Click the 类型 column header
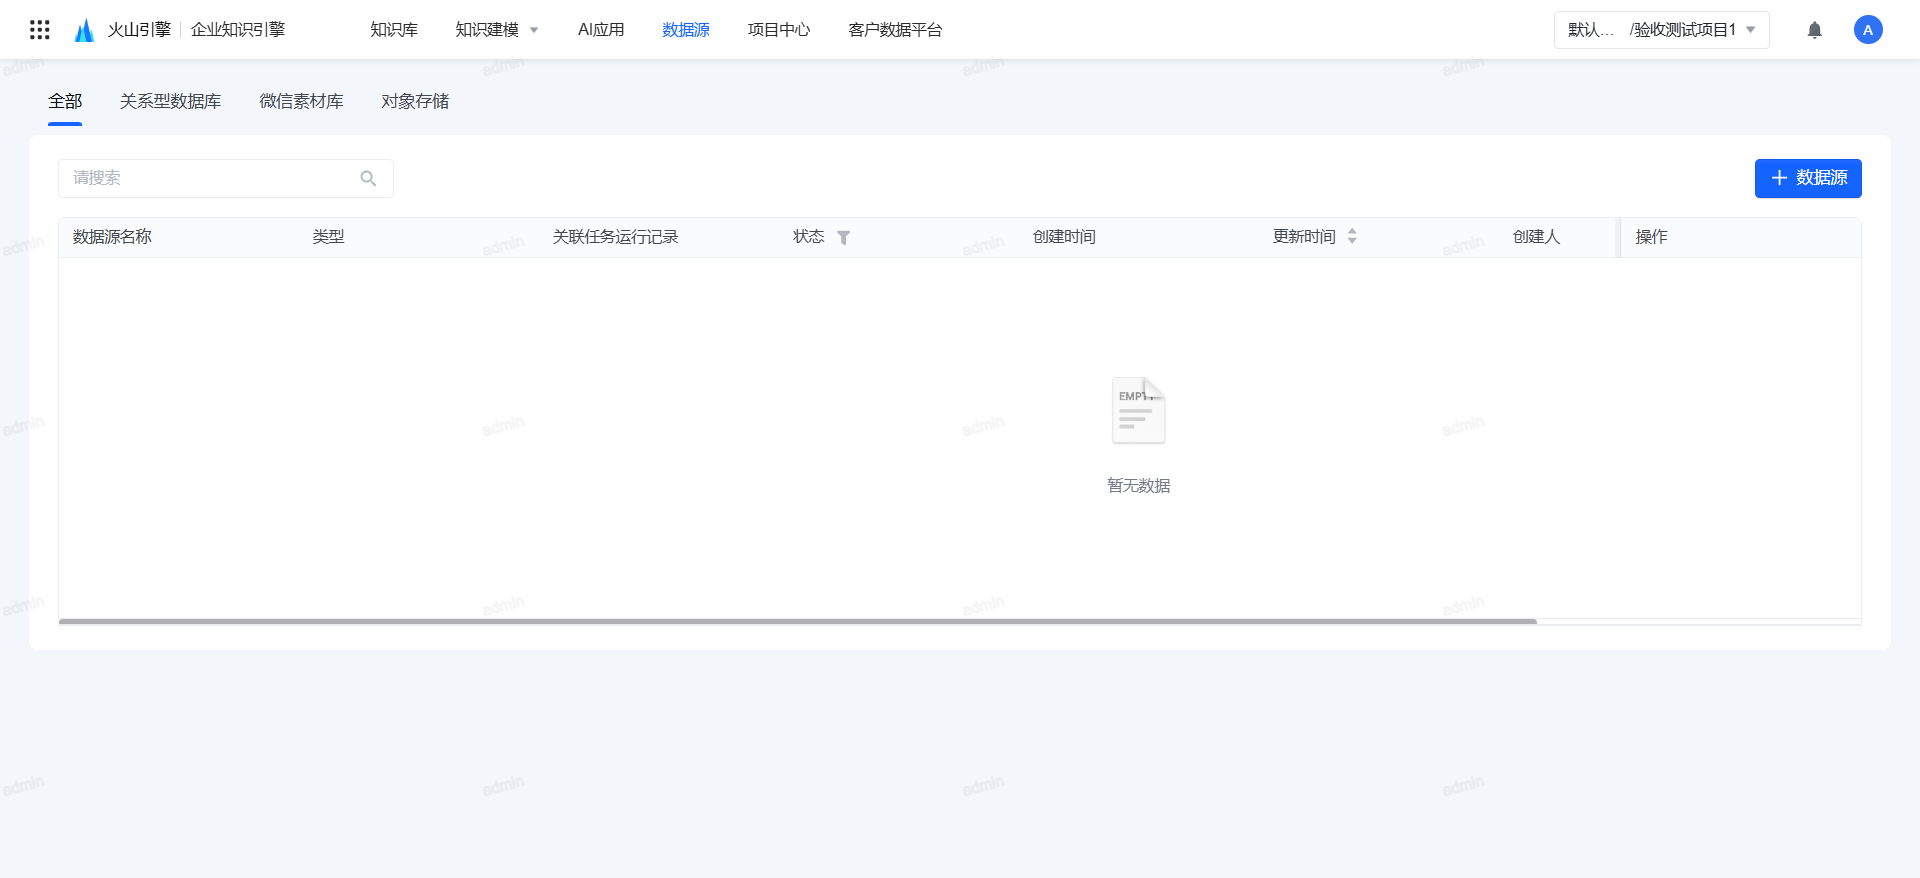 328,237
